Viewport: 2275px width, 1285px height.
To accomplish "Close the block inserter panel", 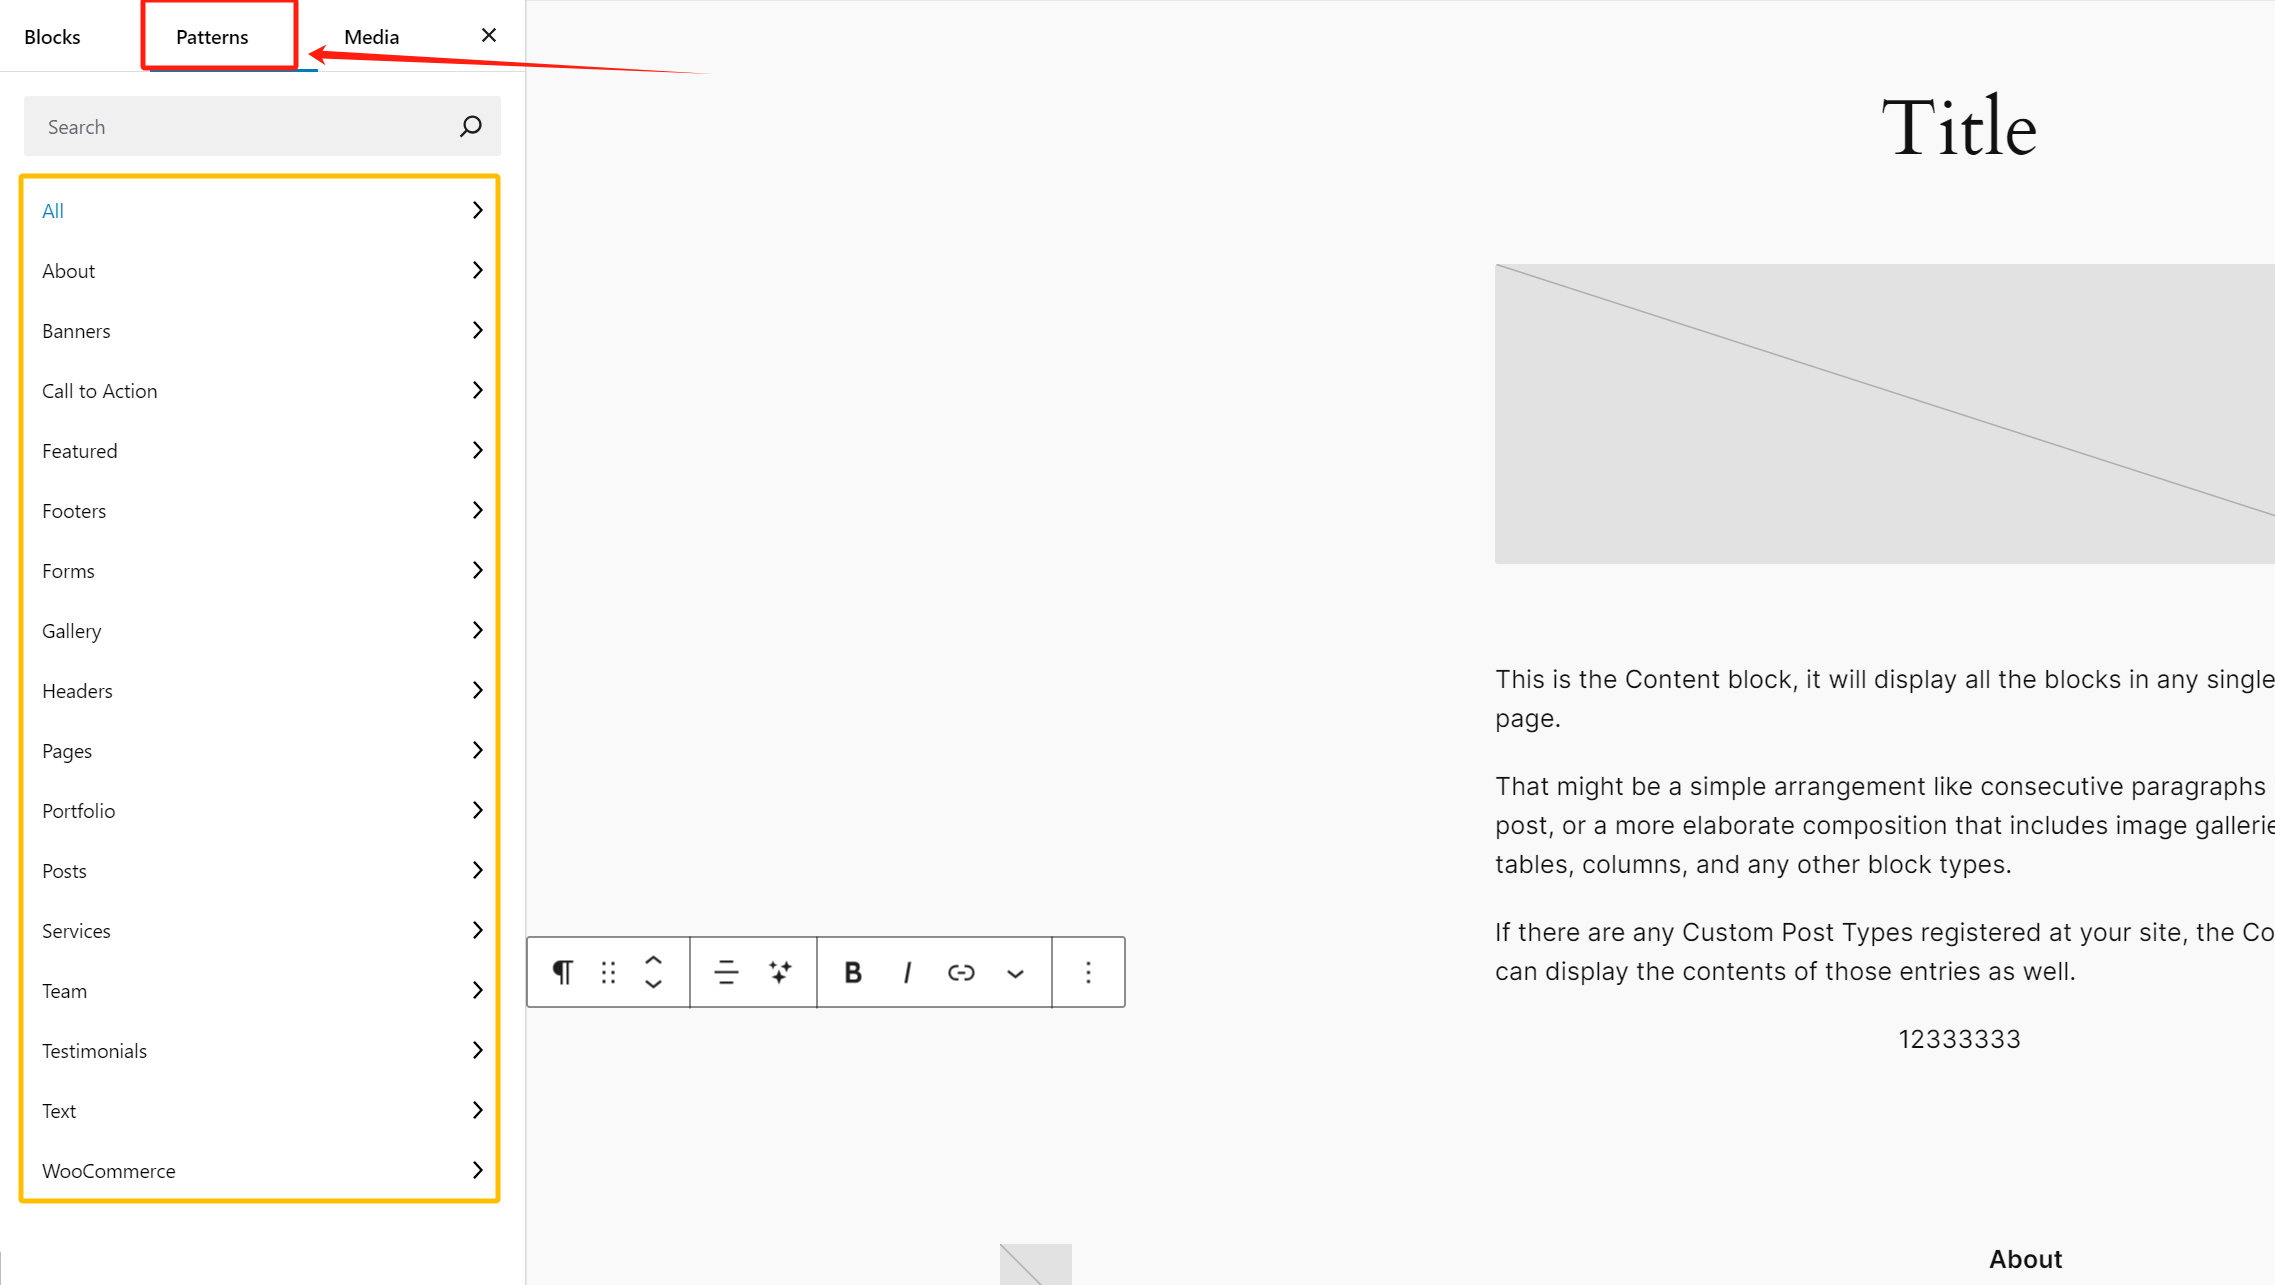I will point(489,35).
